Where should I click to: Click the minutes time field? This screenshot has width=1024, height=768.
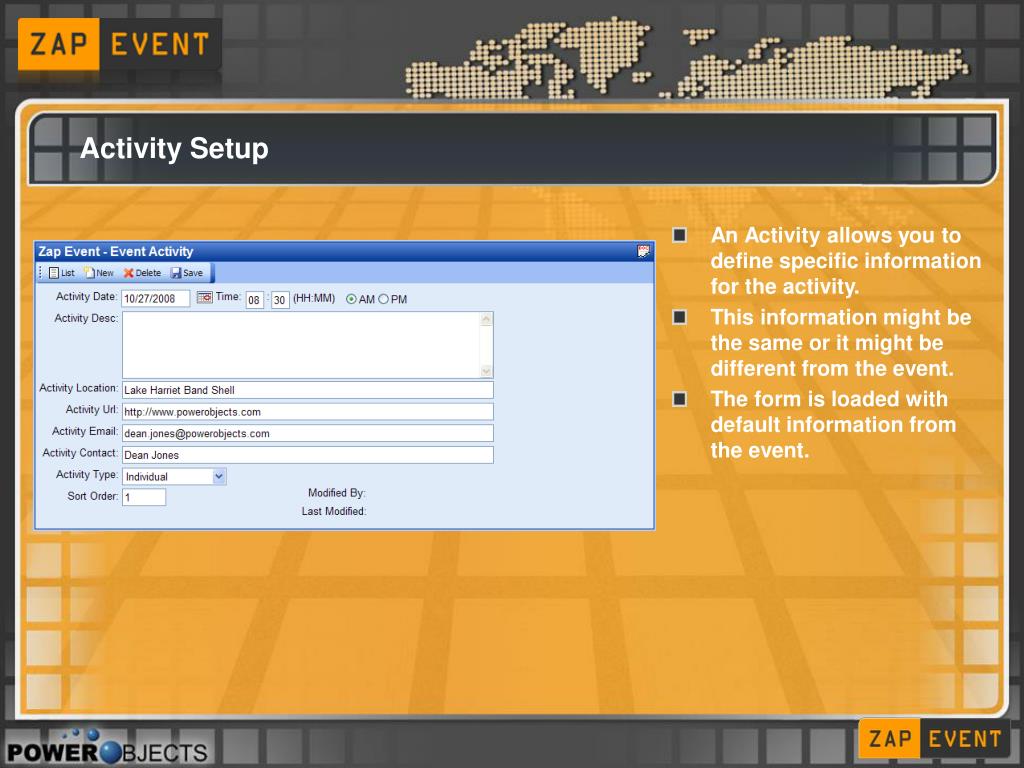280,300
